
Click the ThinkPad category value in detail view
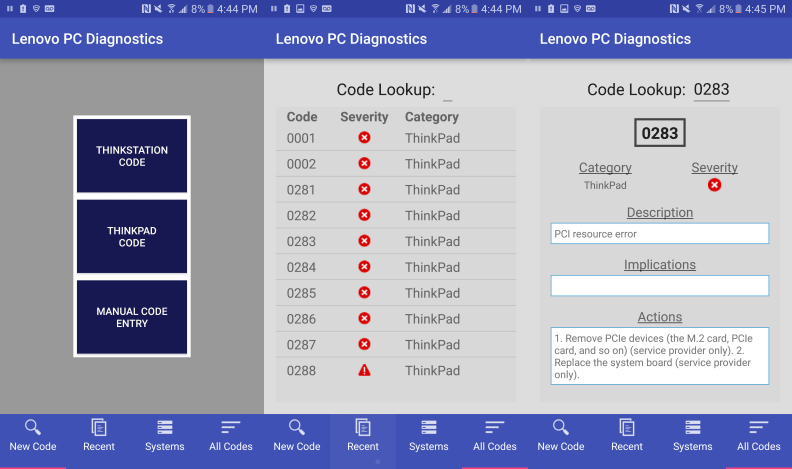605,185
